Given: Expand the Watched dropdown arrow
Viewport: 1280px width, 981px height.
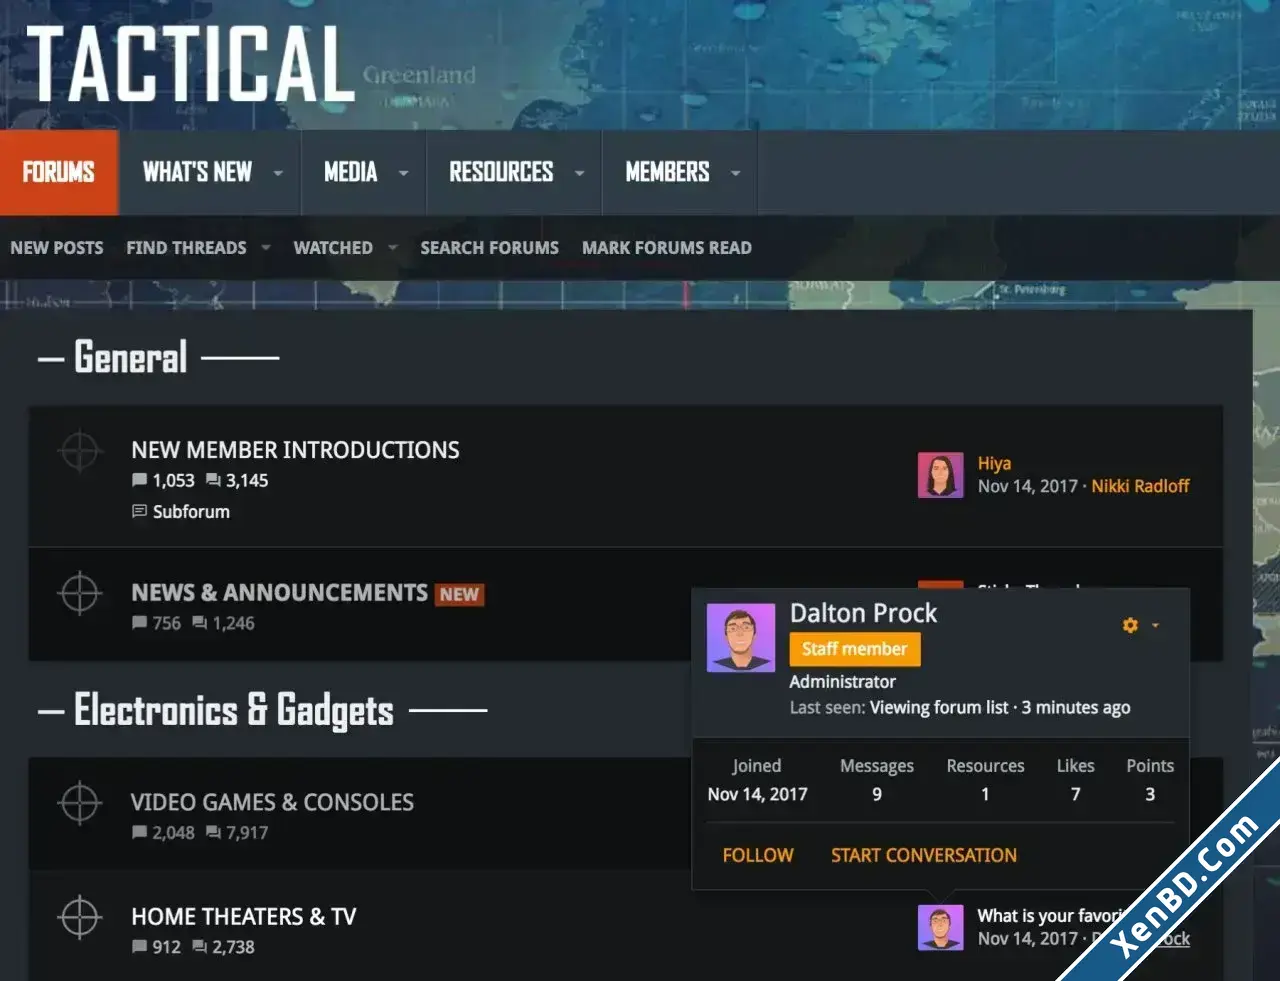Looking at the screenshot, I should 392,247.
